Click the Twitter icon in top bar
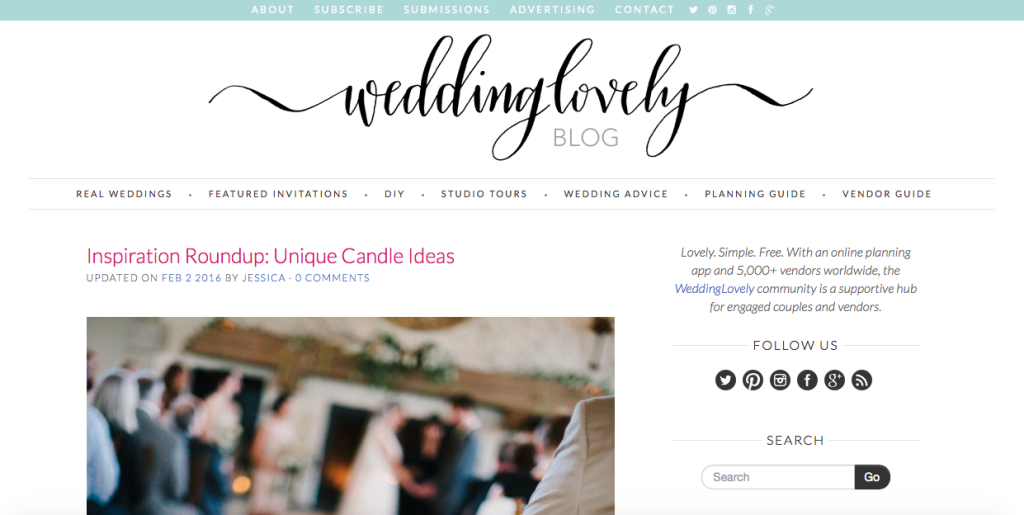The image size is (1024, 515). [x=694, y=10]
